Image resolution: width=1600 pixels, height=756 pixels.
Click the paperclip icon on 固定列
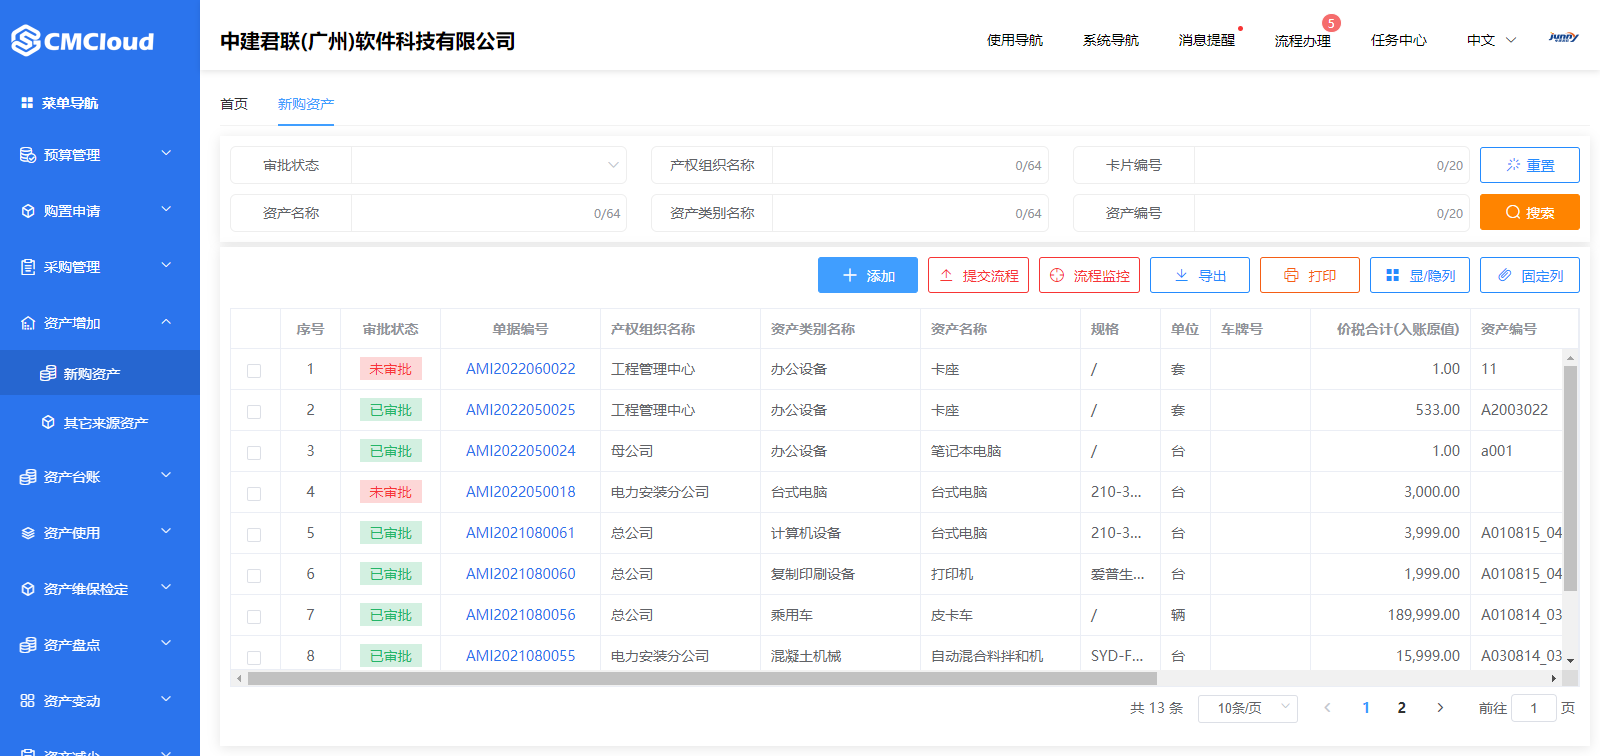click(x=1505, y=275)
